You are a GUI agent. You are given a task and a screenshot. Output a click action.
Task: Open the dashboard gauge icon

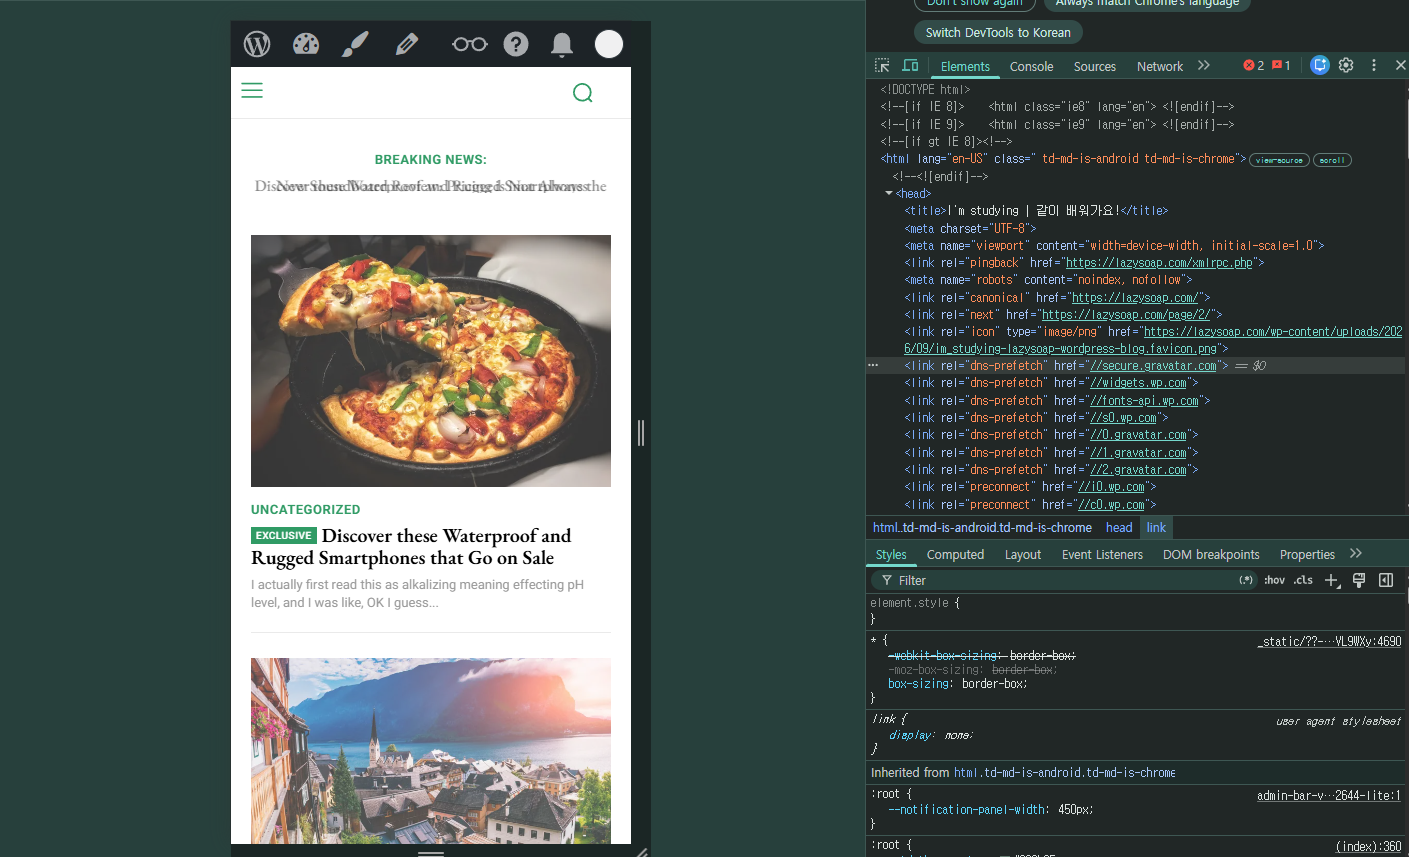click(306, 44)
